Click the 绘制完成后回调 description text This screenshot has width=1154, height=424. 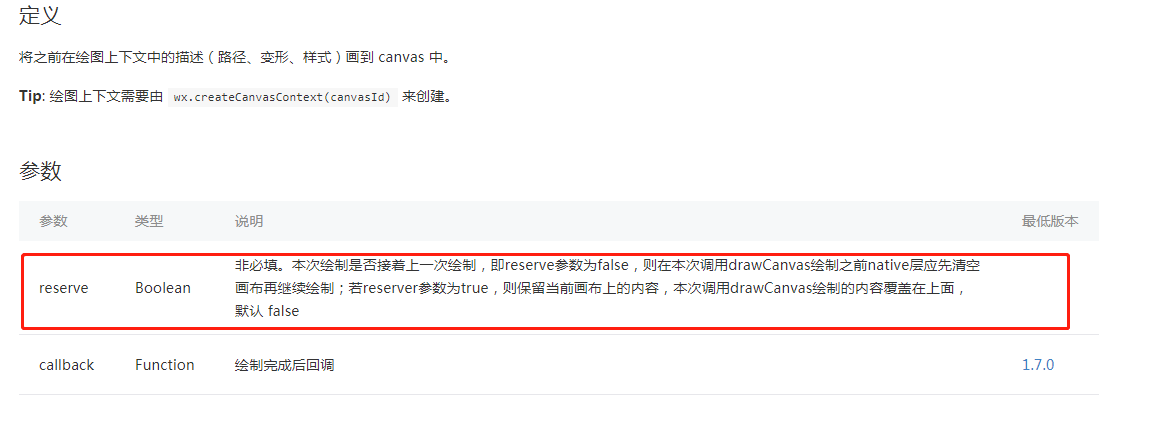pos(284,364)
